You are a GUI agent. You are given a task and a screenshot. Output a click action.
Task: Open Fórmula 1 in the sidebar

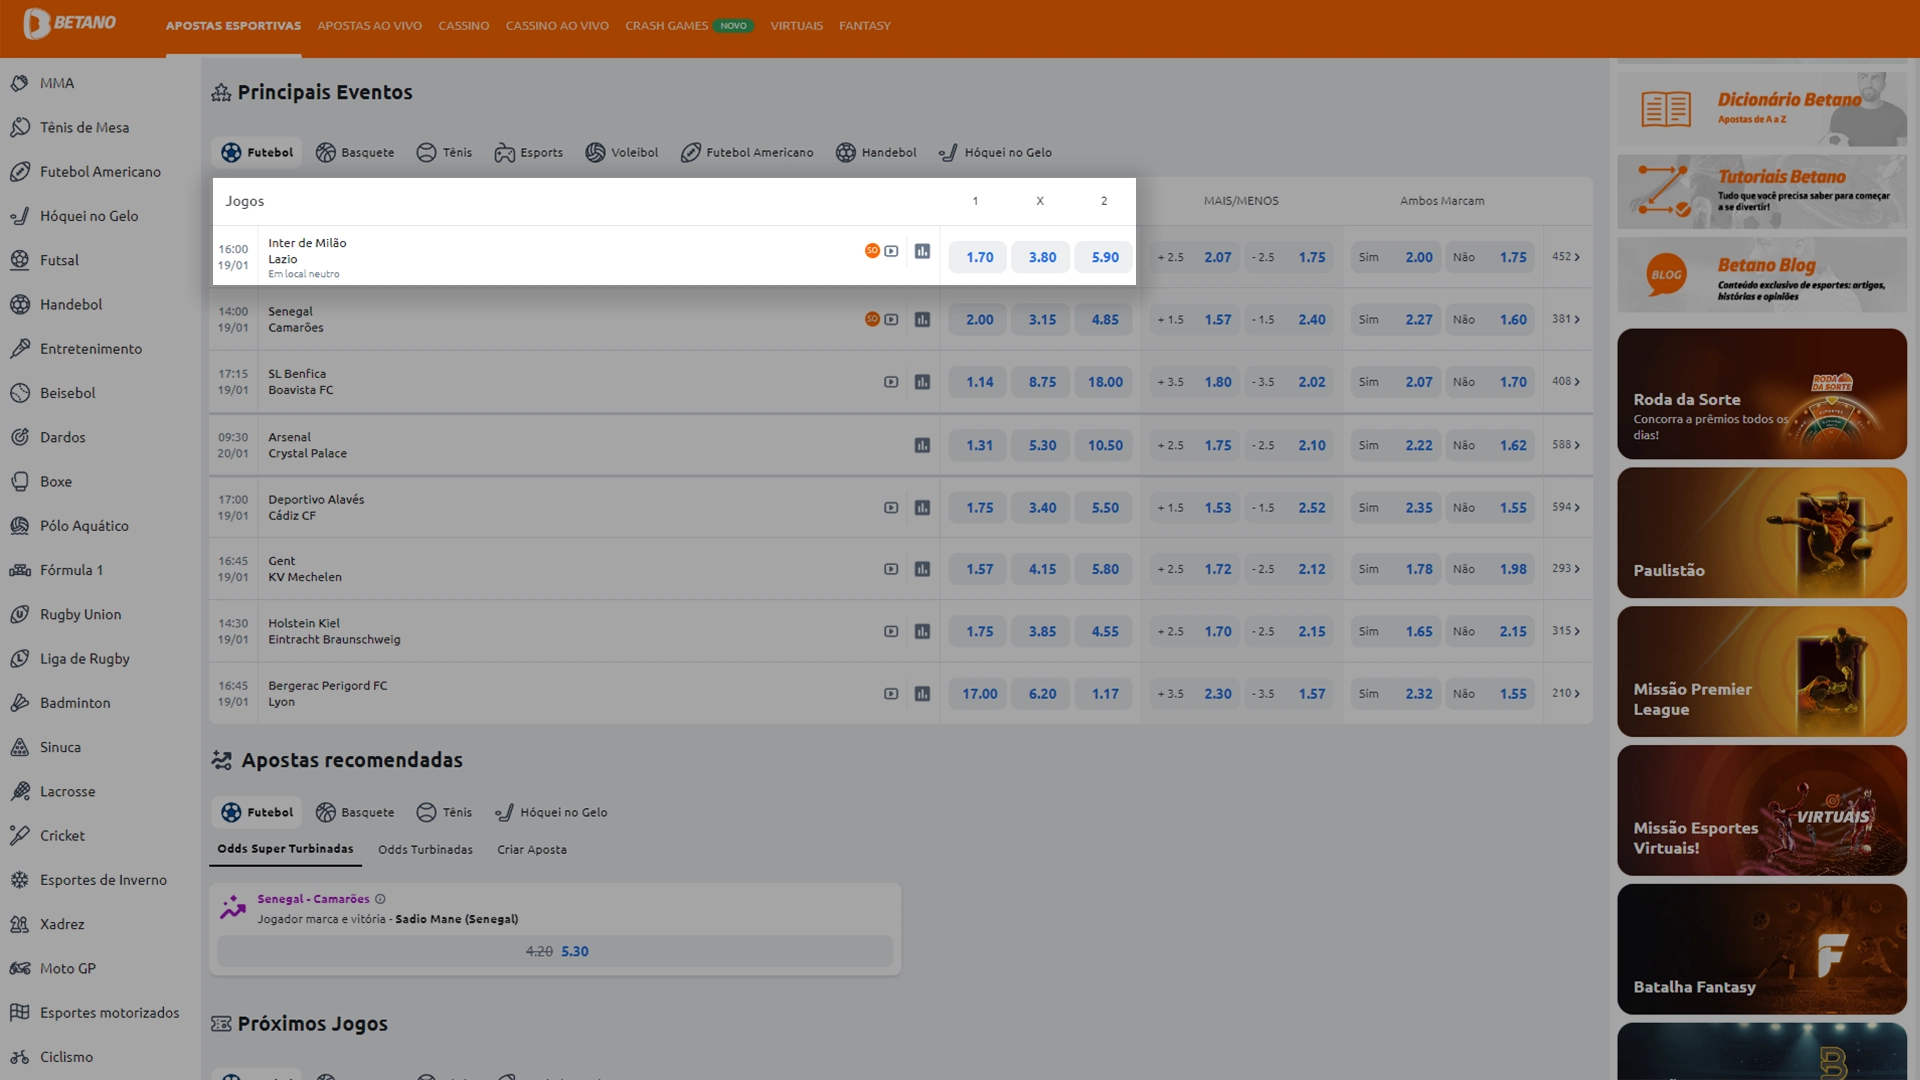coord(71,570)
